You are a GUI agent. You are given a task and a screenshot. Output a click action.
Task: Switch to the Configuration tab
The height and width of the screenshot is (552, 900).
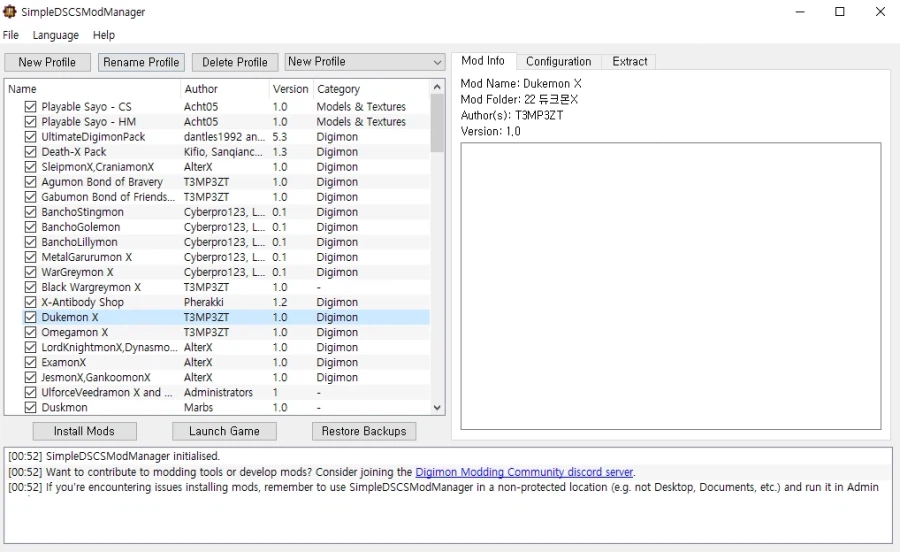click(x=558, y=61)
